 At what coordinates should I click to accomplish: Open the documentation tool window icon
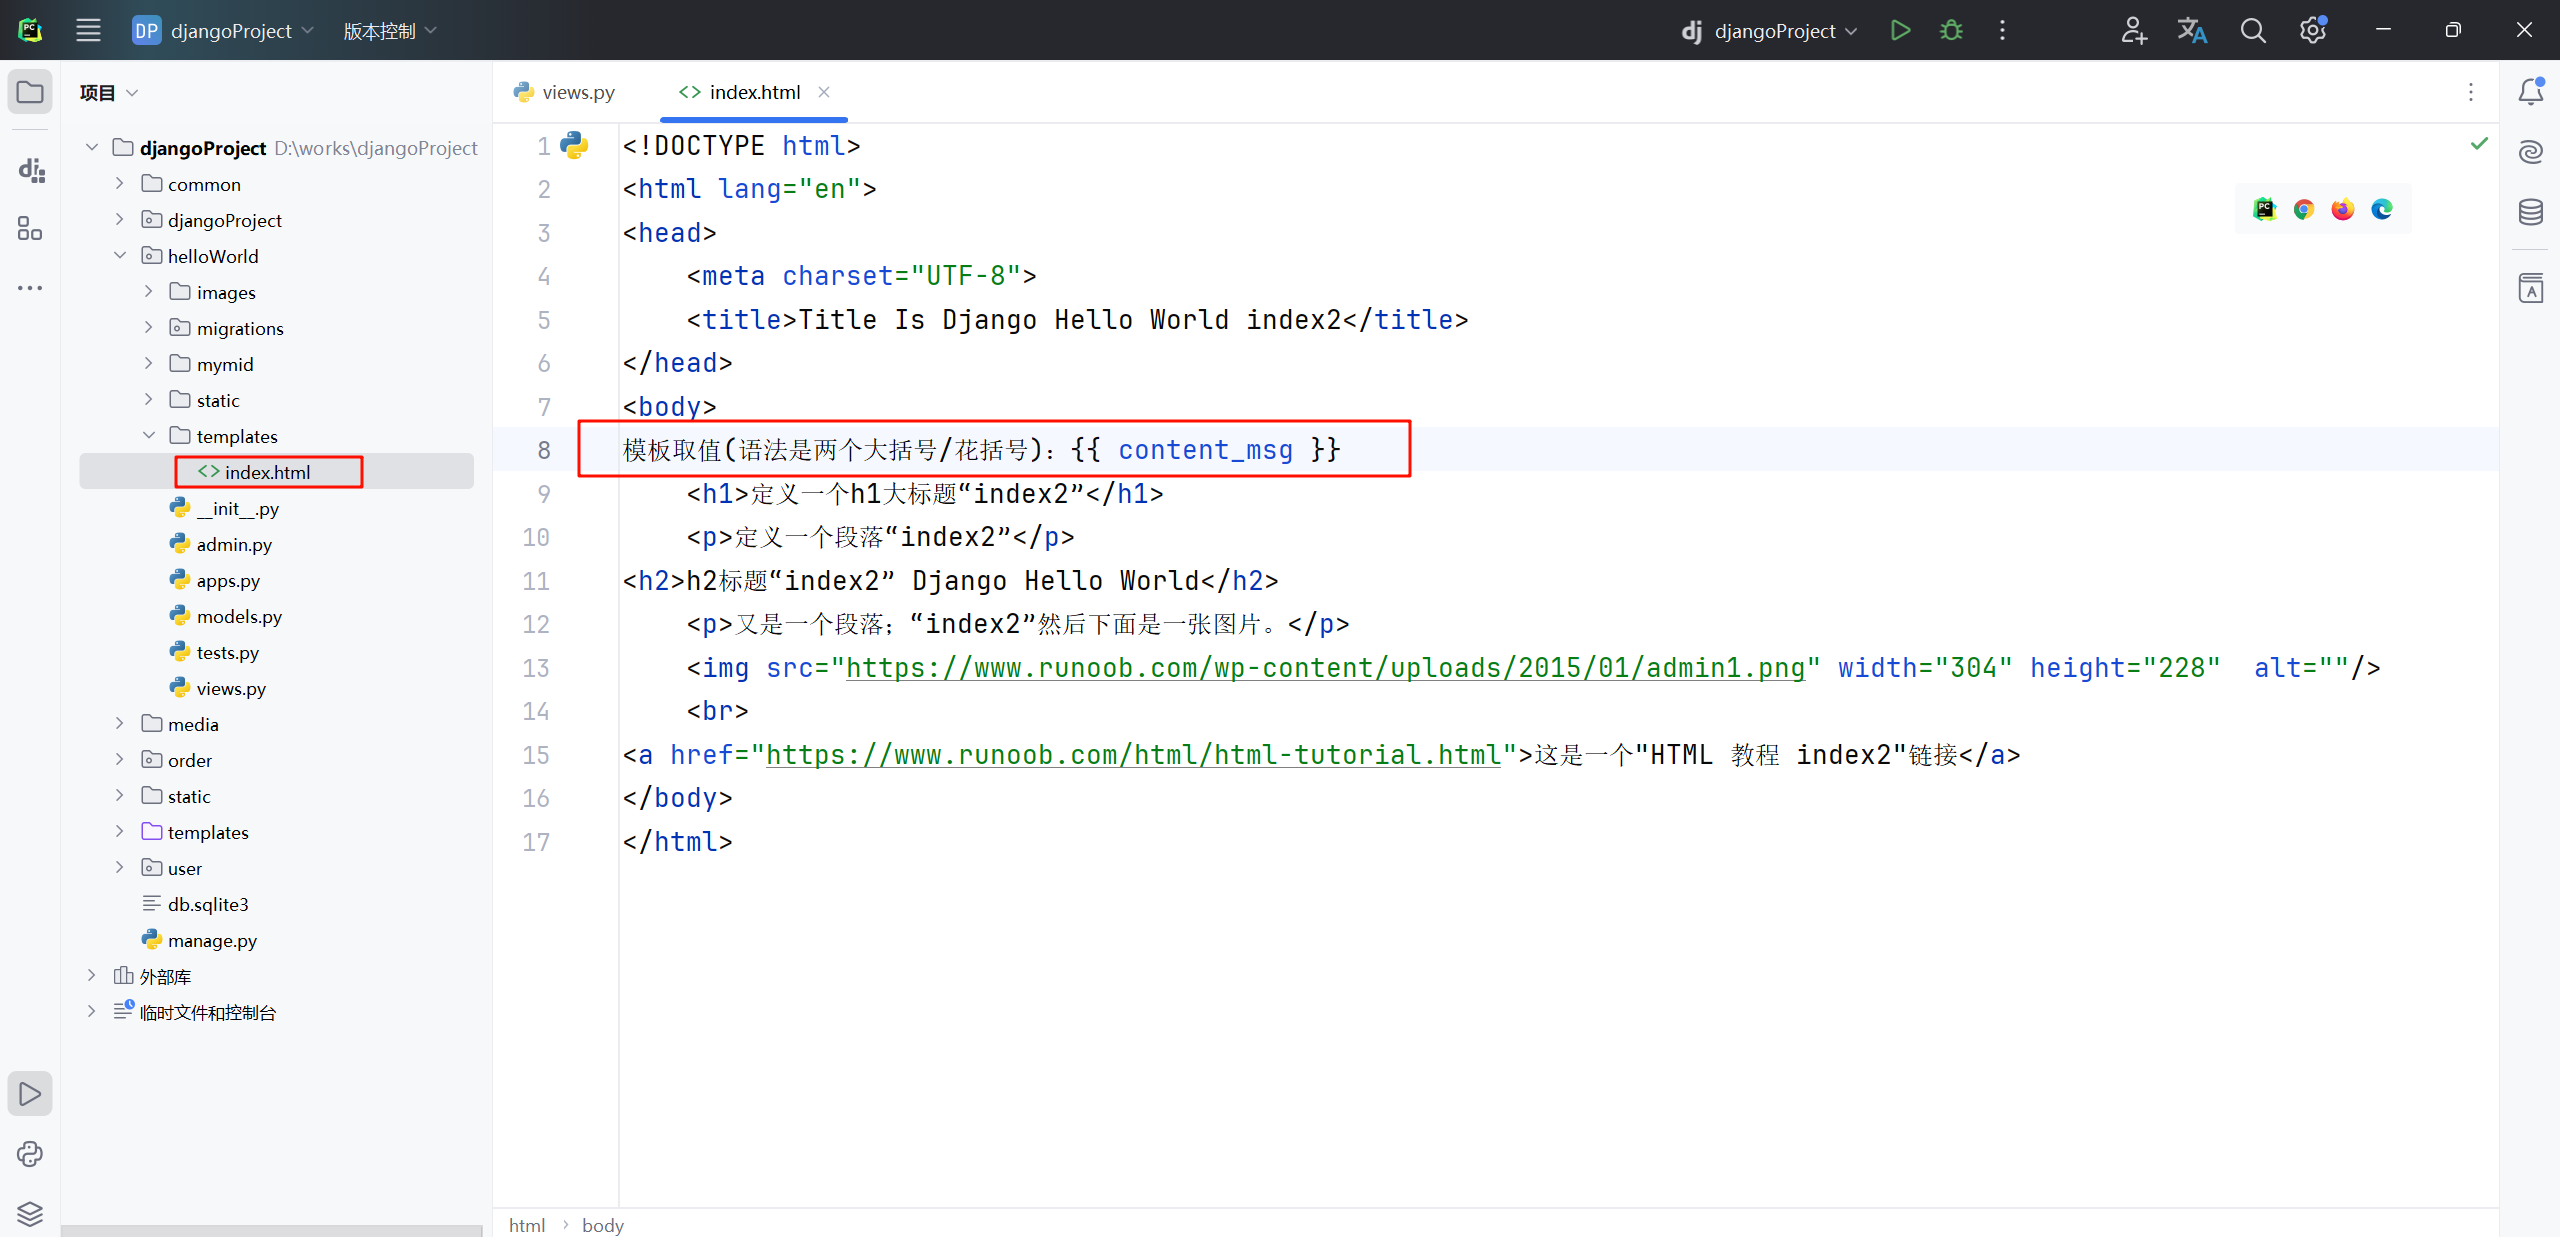coord(2530,288)
